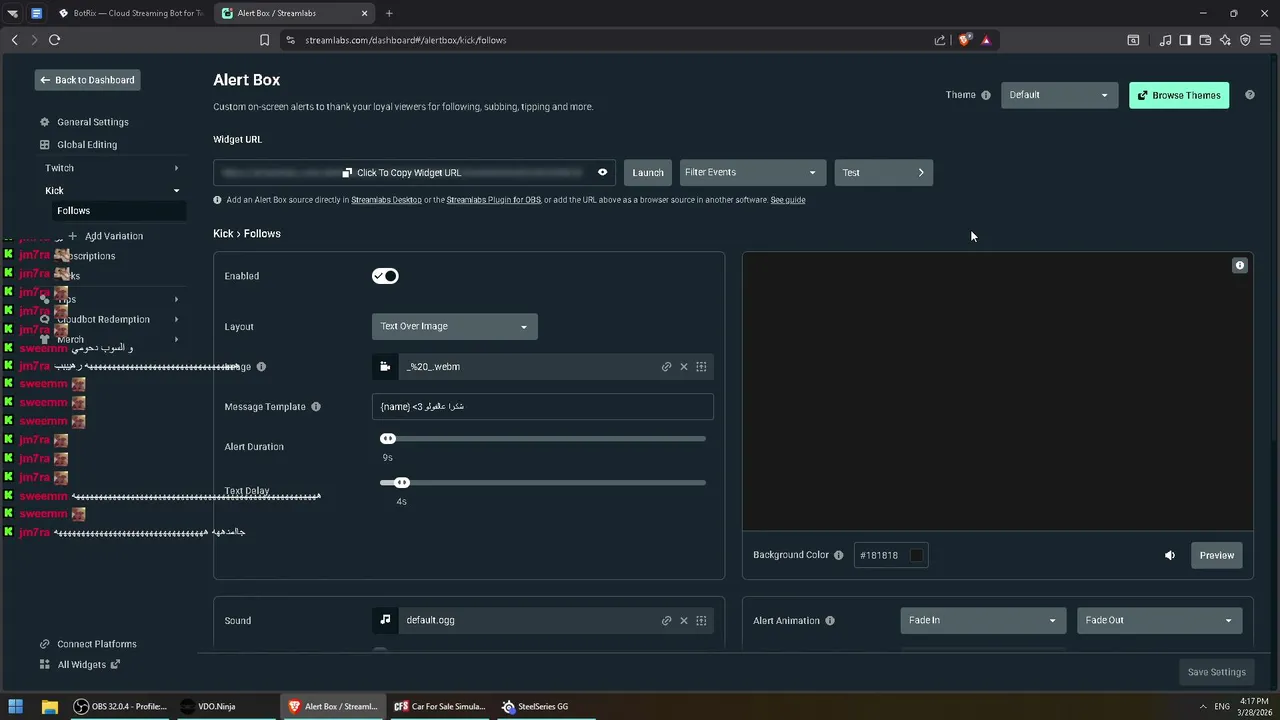1280x720 pixels.
Task: Click the music note icon for Sound
Action: pyautogui.click(x=385, y=620)
